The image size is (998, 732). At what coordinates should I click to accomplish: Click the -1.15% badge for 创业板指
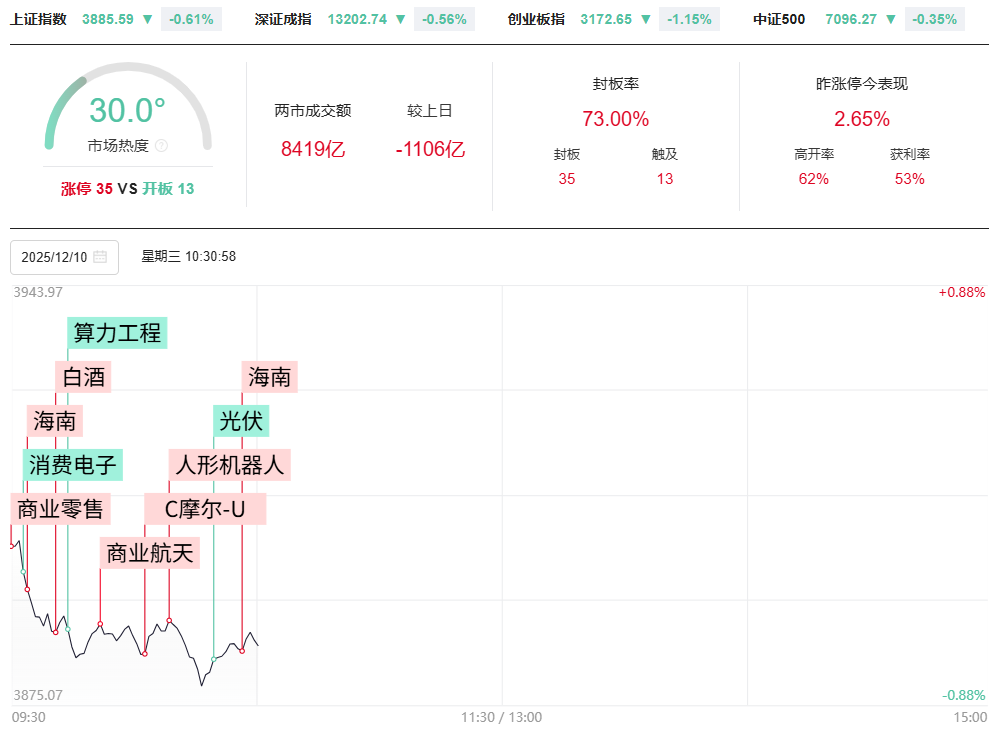[689, 19]
